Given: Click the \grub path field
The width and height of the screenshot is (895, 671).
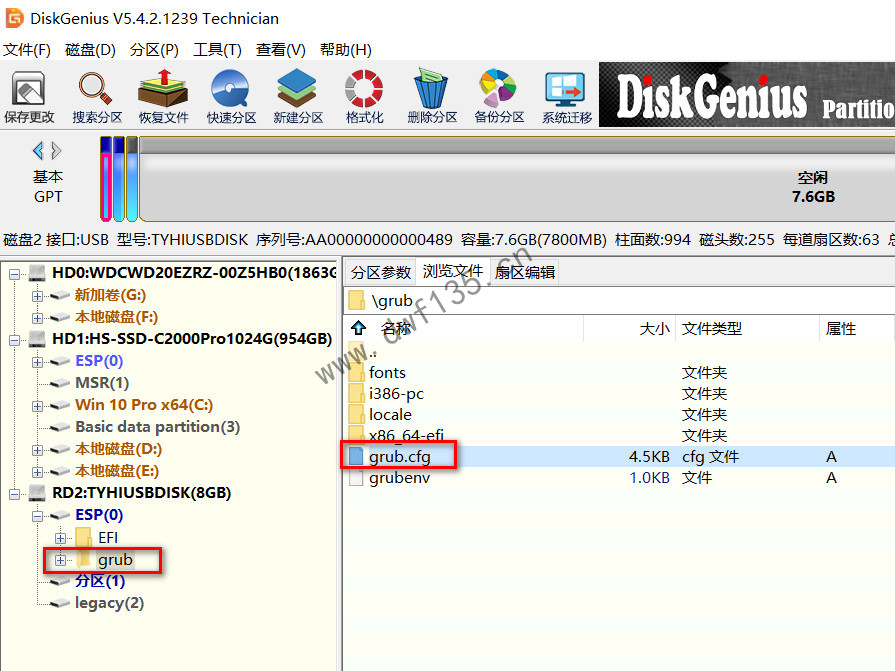Looking at the screenshot, I should point(619,300).
